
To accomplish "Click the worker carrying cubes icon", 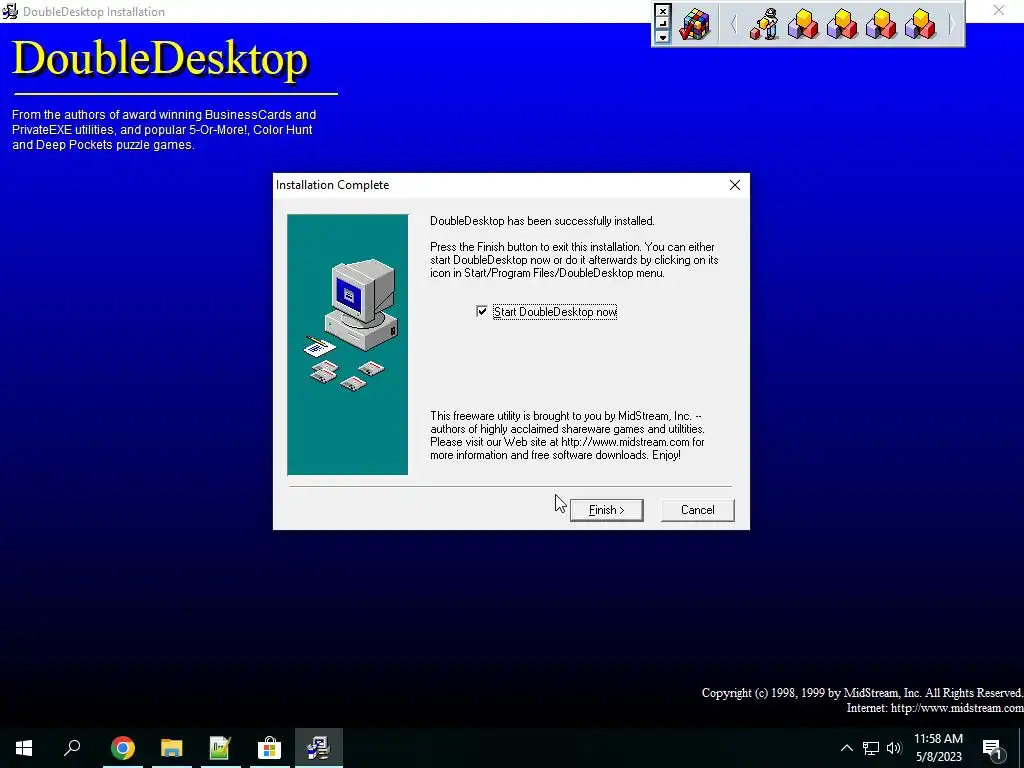I will point(764,24).
